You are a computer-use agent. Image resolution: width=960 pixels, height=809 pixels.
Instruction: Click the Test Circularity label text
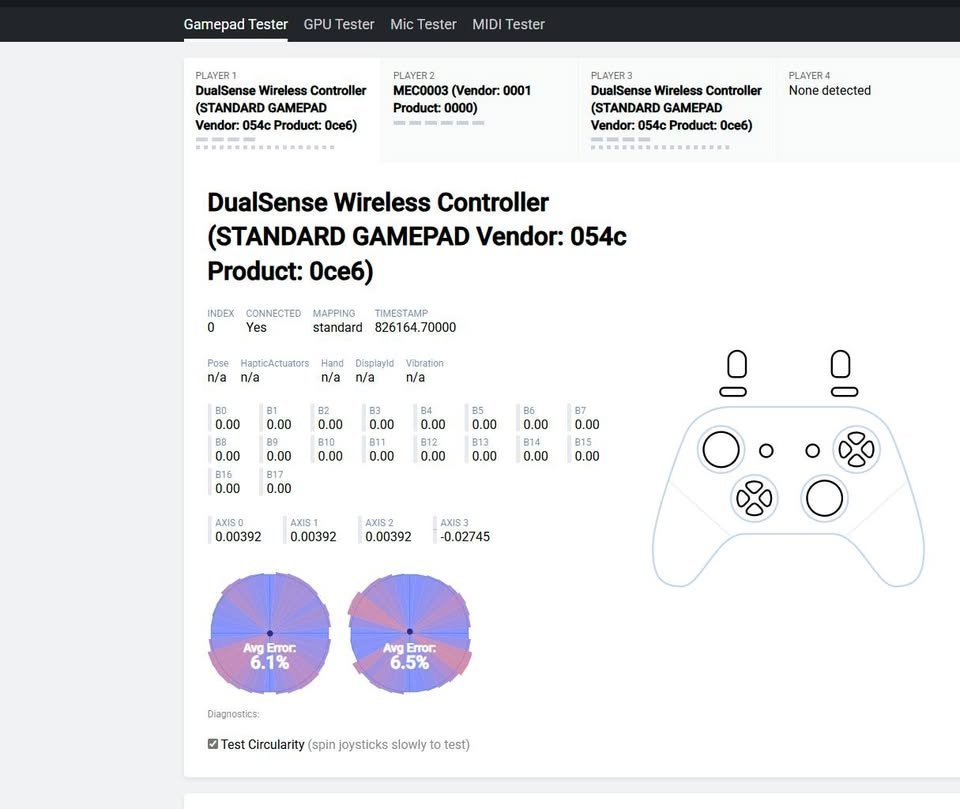[262, 745]
